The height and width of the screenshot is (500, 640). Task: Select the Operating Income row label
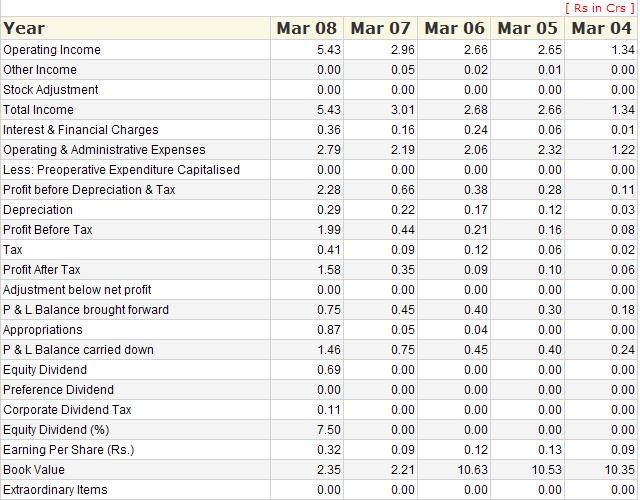52,50
